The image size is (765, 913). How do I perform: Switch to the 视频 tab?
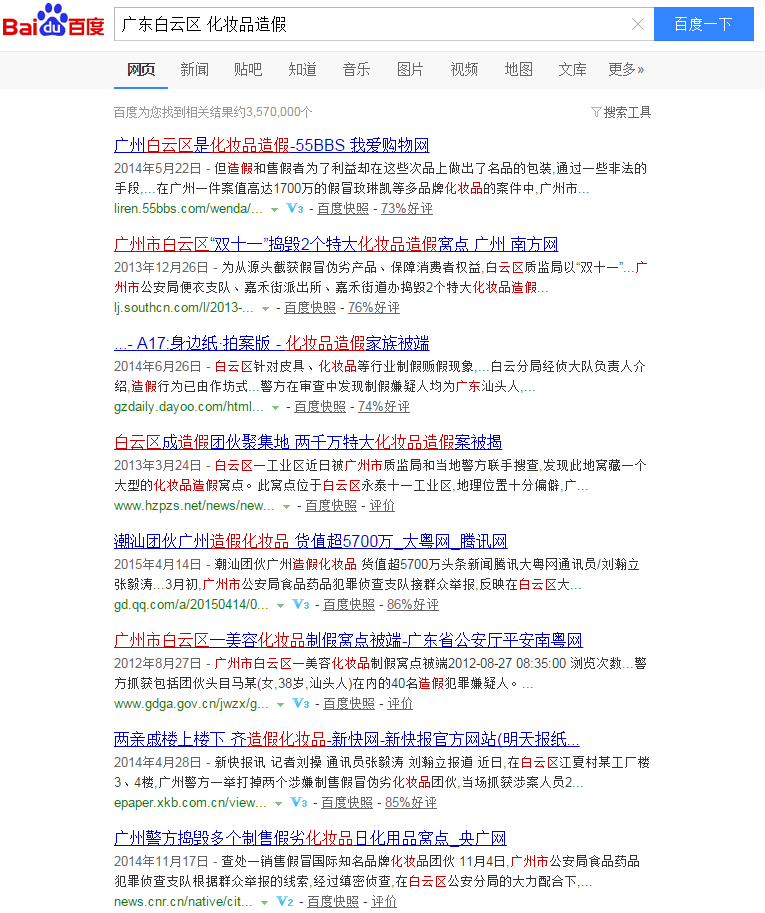[x=464, y=69]
